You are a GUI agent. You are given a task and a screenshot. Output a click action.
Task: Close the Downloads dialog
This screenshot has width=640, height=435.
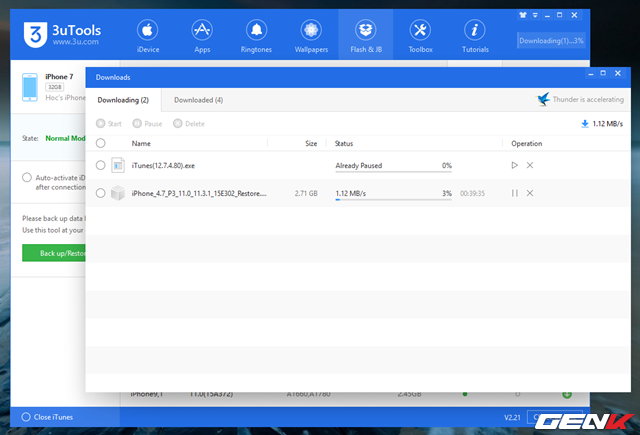[x=618, y=73]
